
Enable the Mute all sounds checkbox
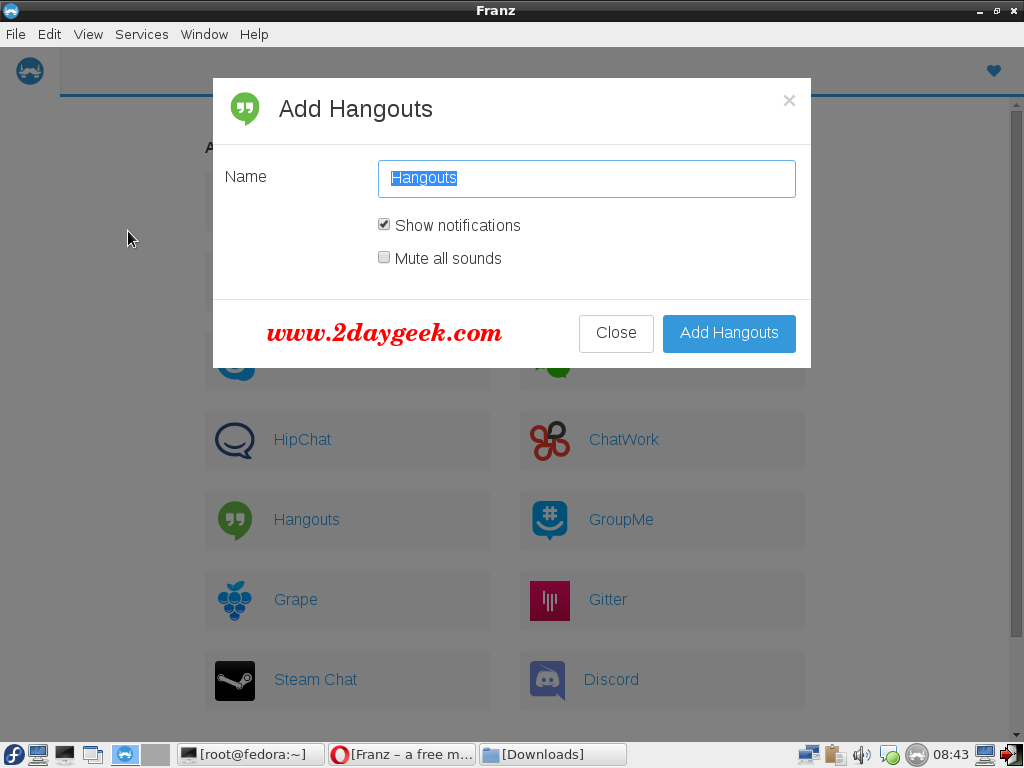point(384,257)
